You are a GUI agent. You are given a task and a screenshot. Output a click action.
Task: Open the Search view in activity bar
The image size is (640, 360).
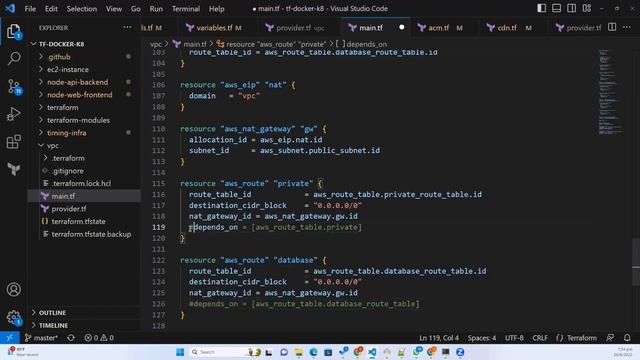(x=14, y=58)
